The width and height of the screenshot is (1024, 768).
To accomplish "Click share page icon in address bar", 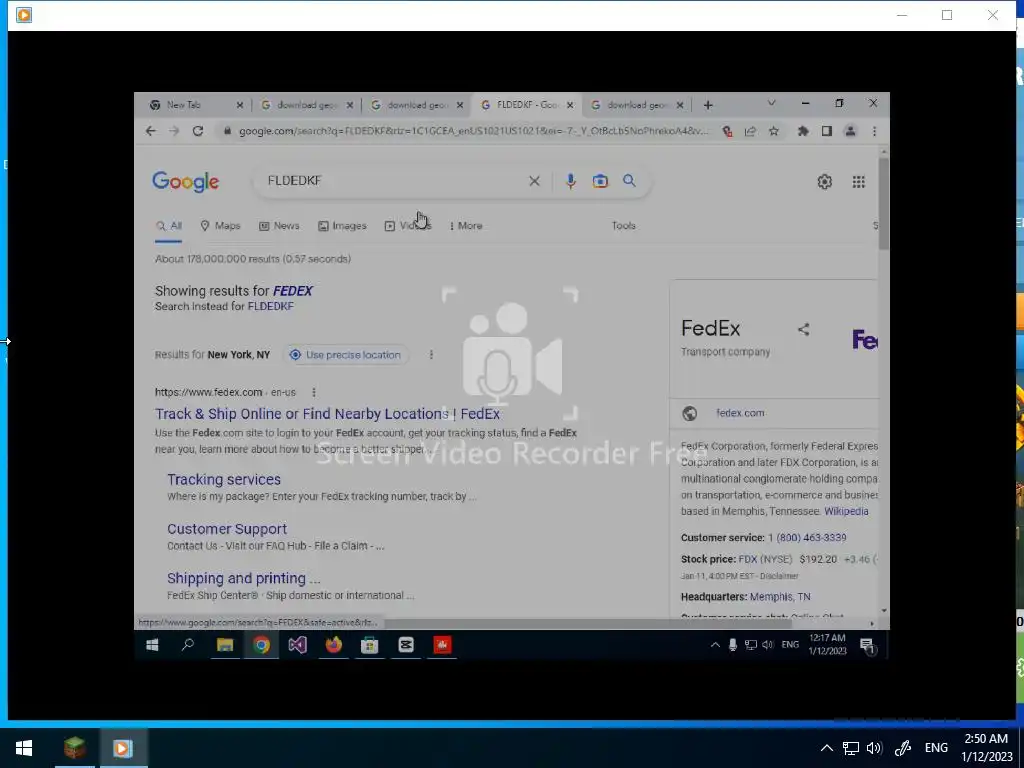I will click(750, 131).
